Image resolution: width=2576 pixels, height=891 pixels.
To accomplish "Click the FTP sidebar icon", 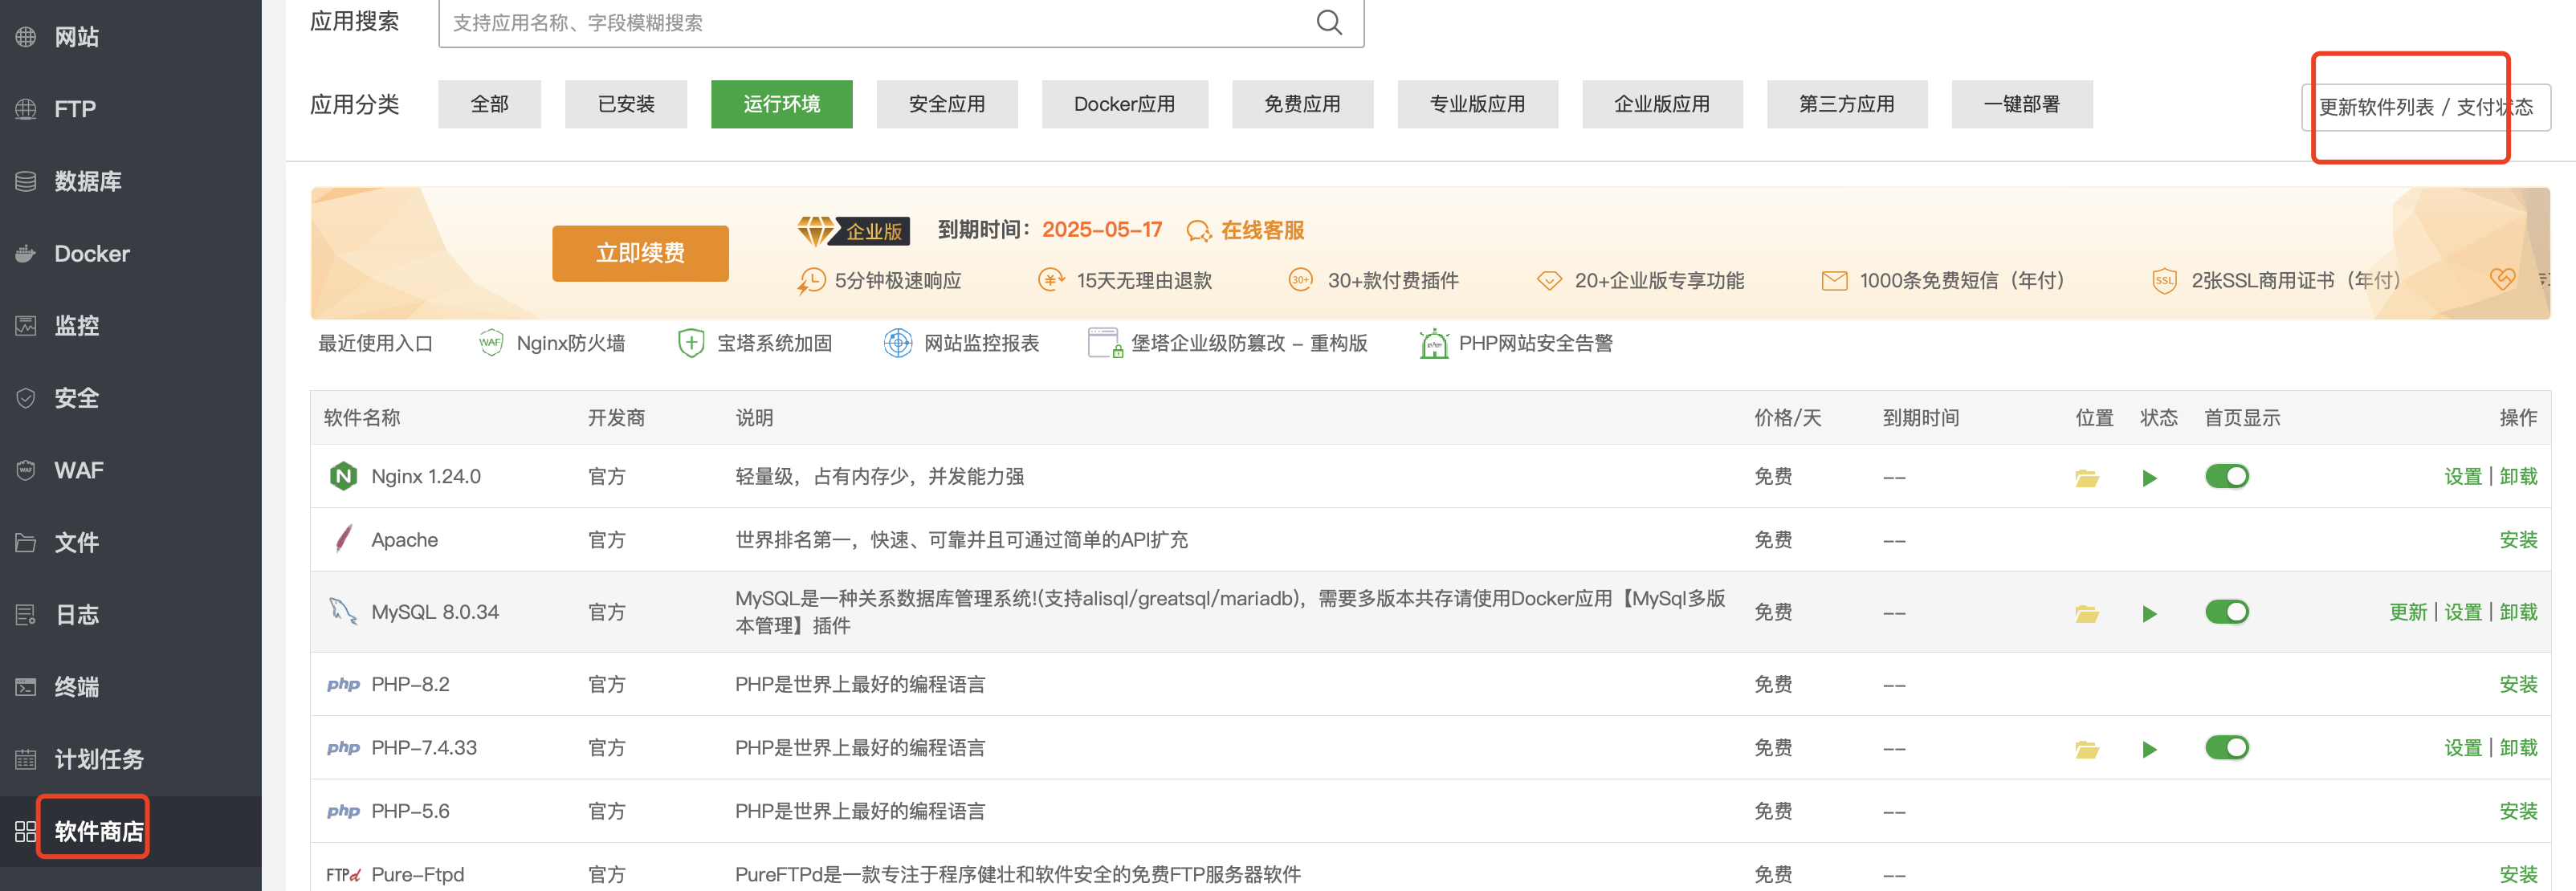I will coord(26,109).
